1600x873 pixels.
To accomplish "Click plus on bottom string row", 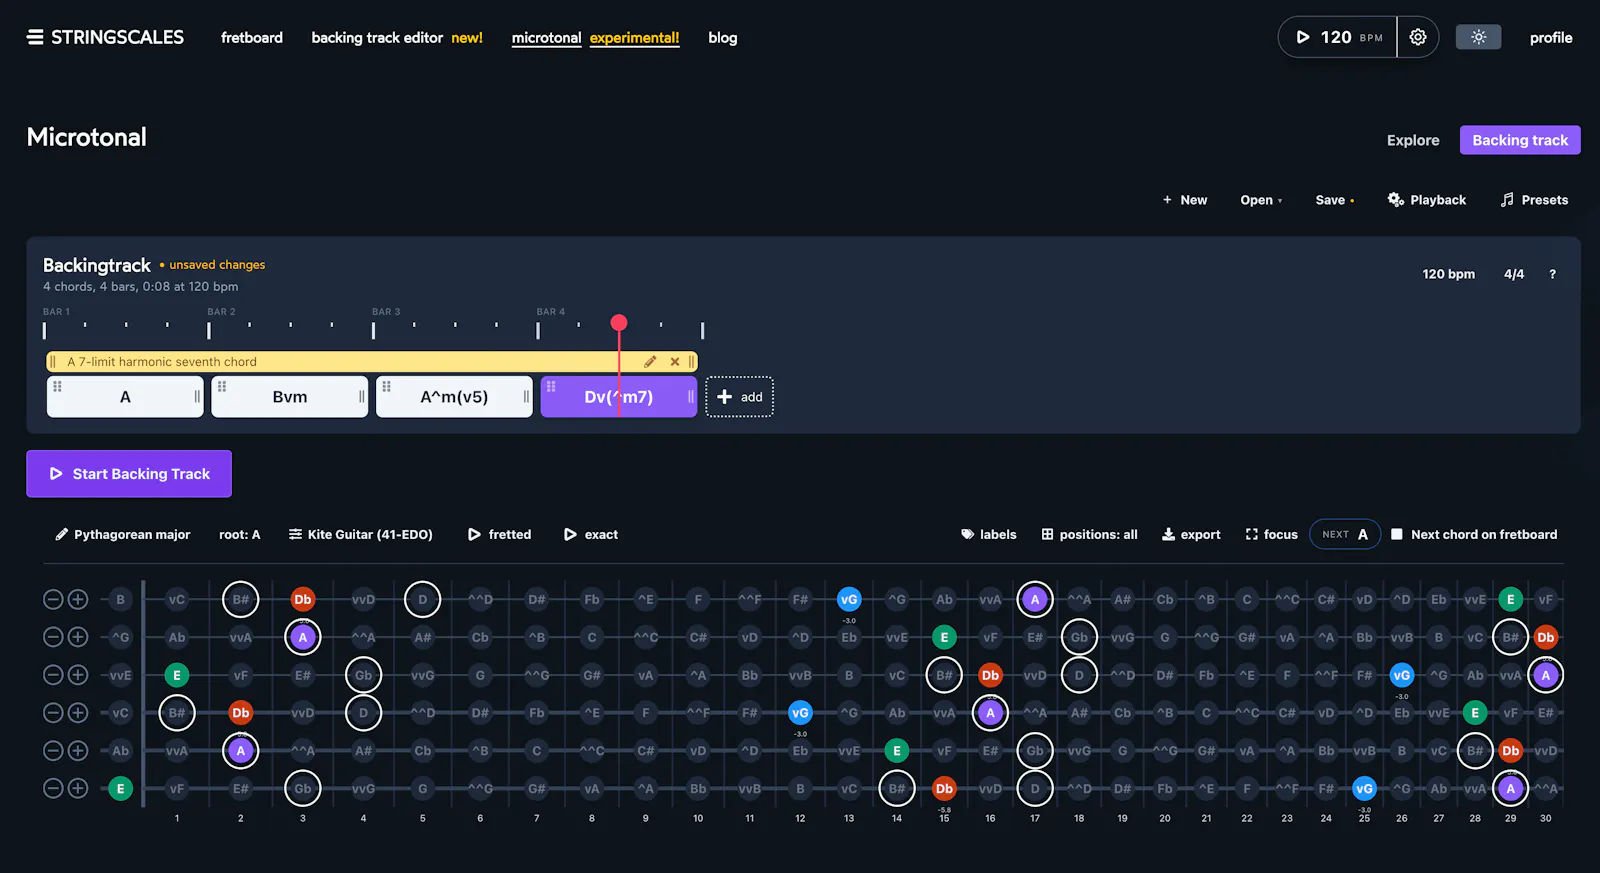I will point(78,789).
